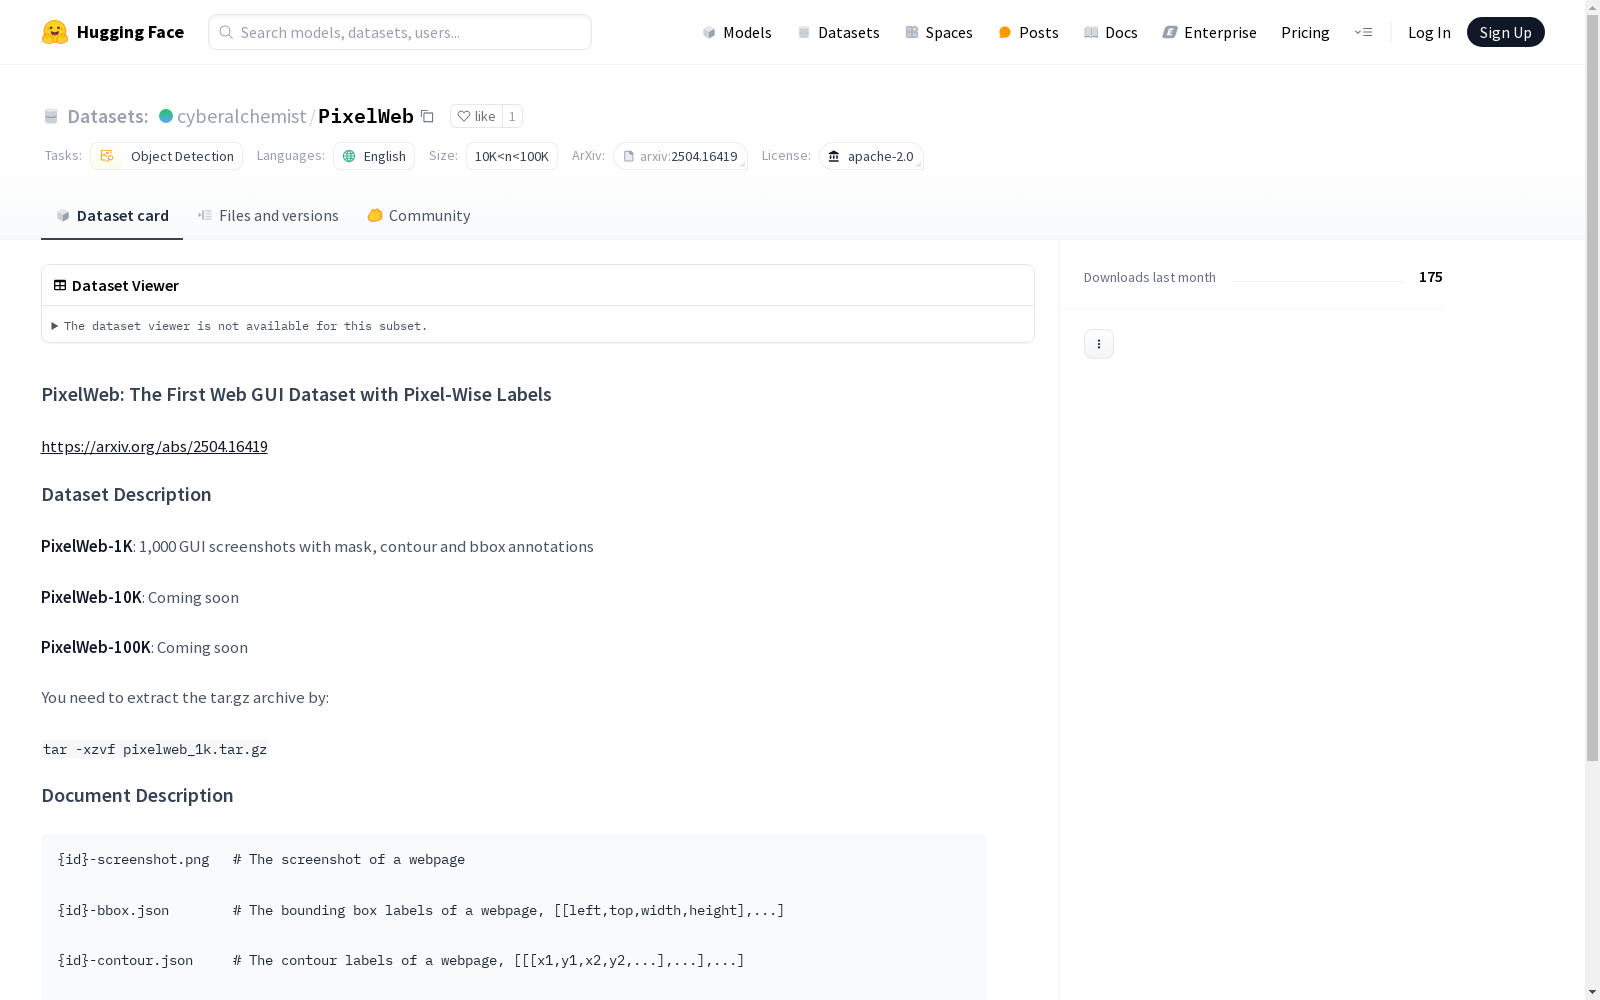Screen dimensions: 1600x1000
Task: Open the arxiv:2504.16419 tag
Action: pos(680,156)
